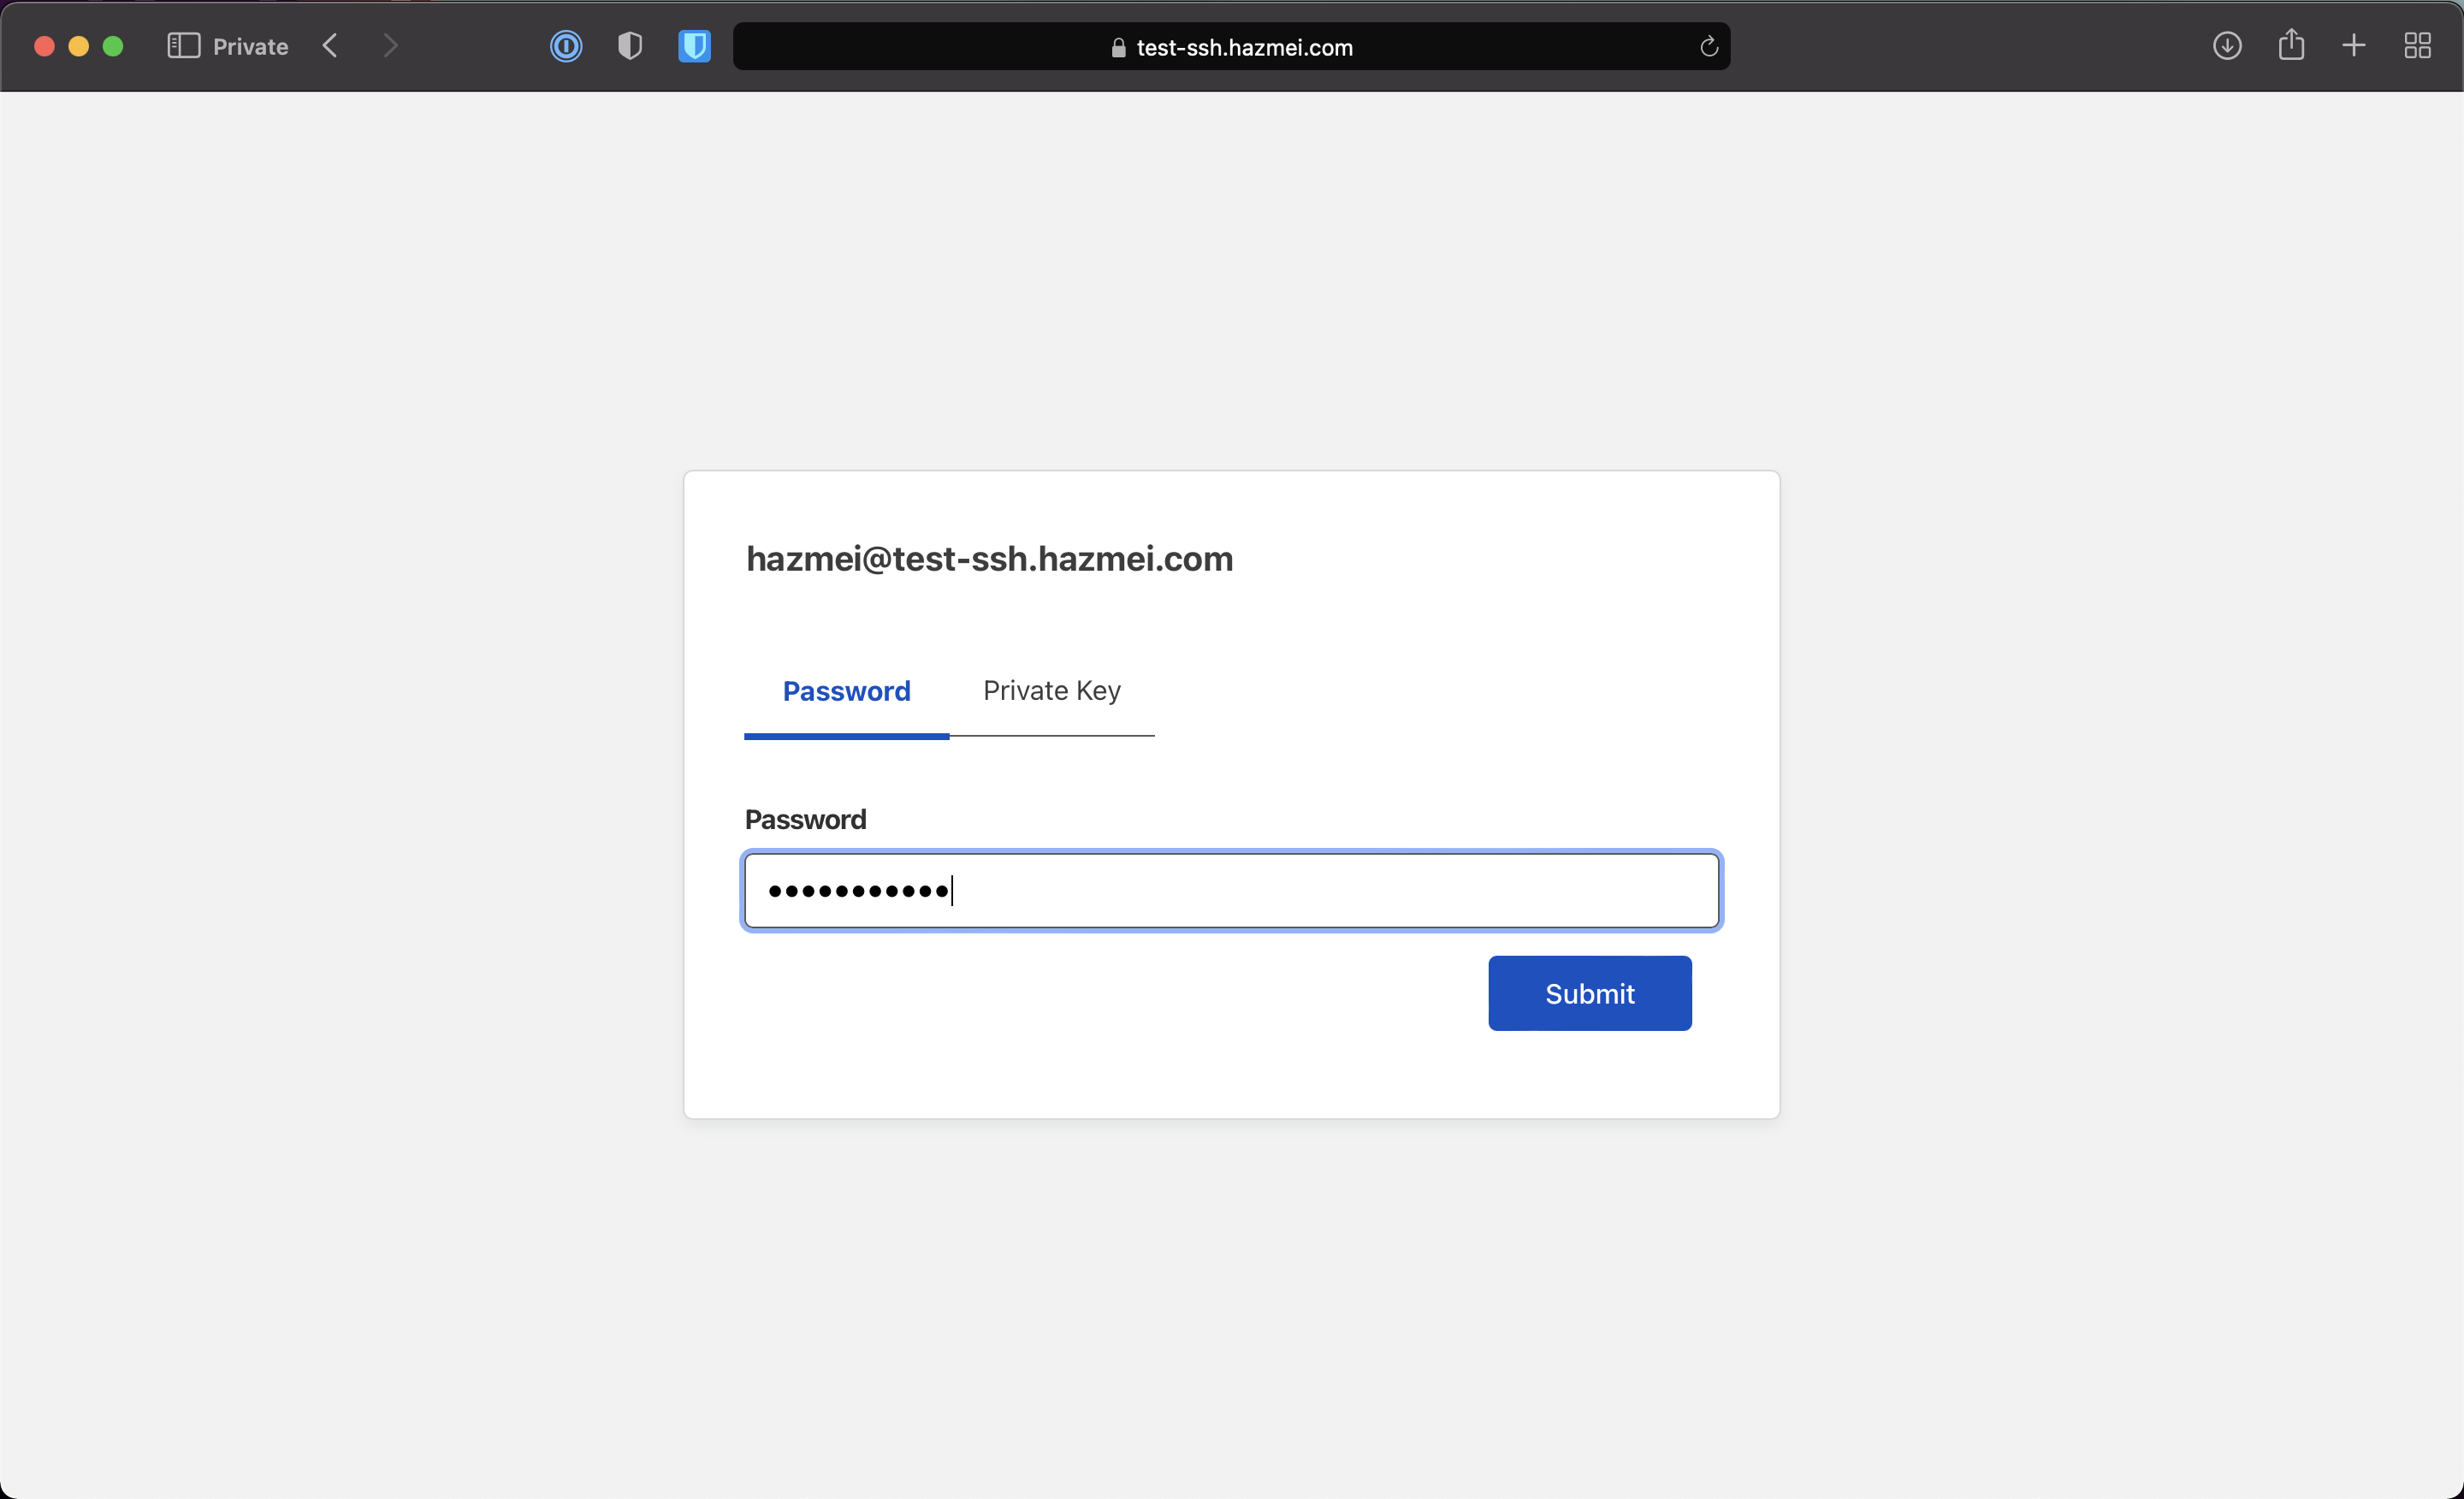Show downloads via download icon
Image resolution: width=2464 pixels, height=1499 pixels.
click(x=2226, y=46)
